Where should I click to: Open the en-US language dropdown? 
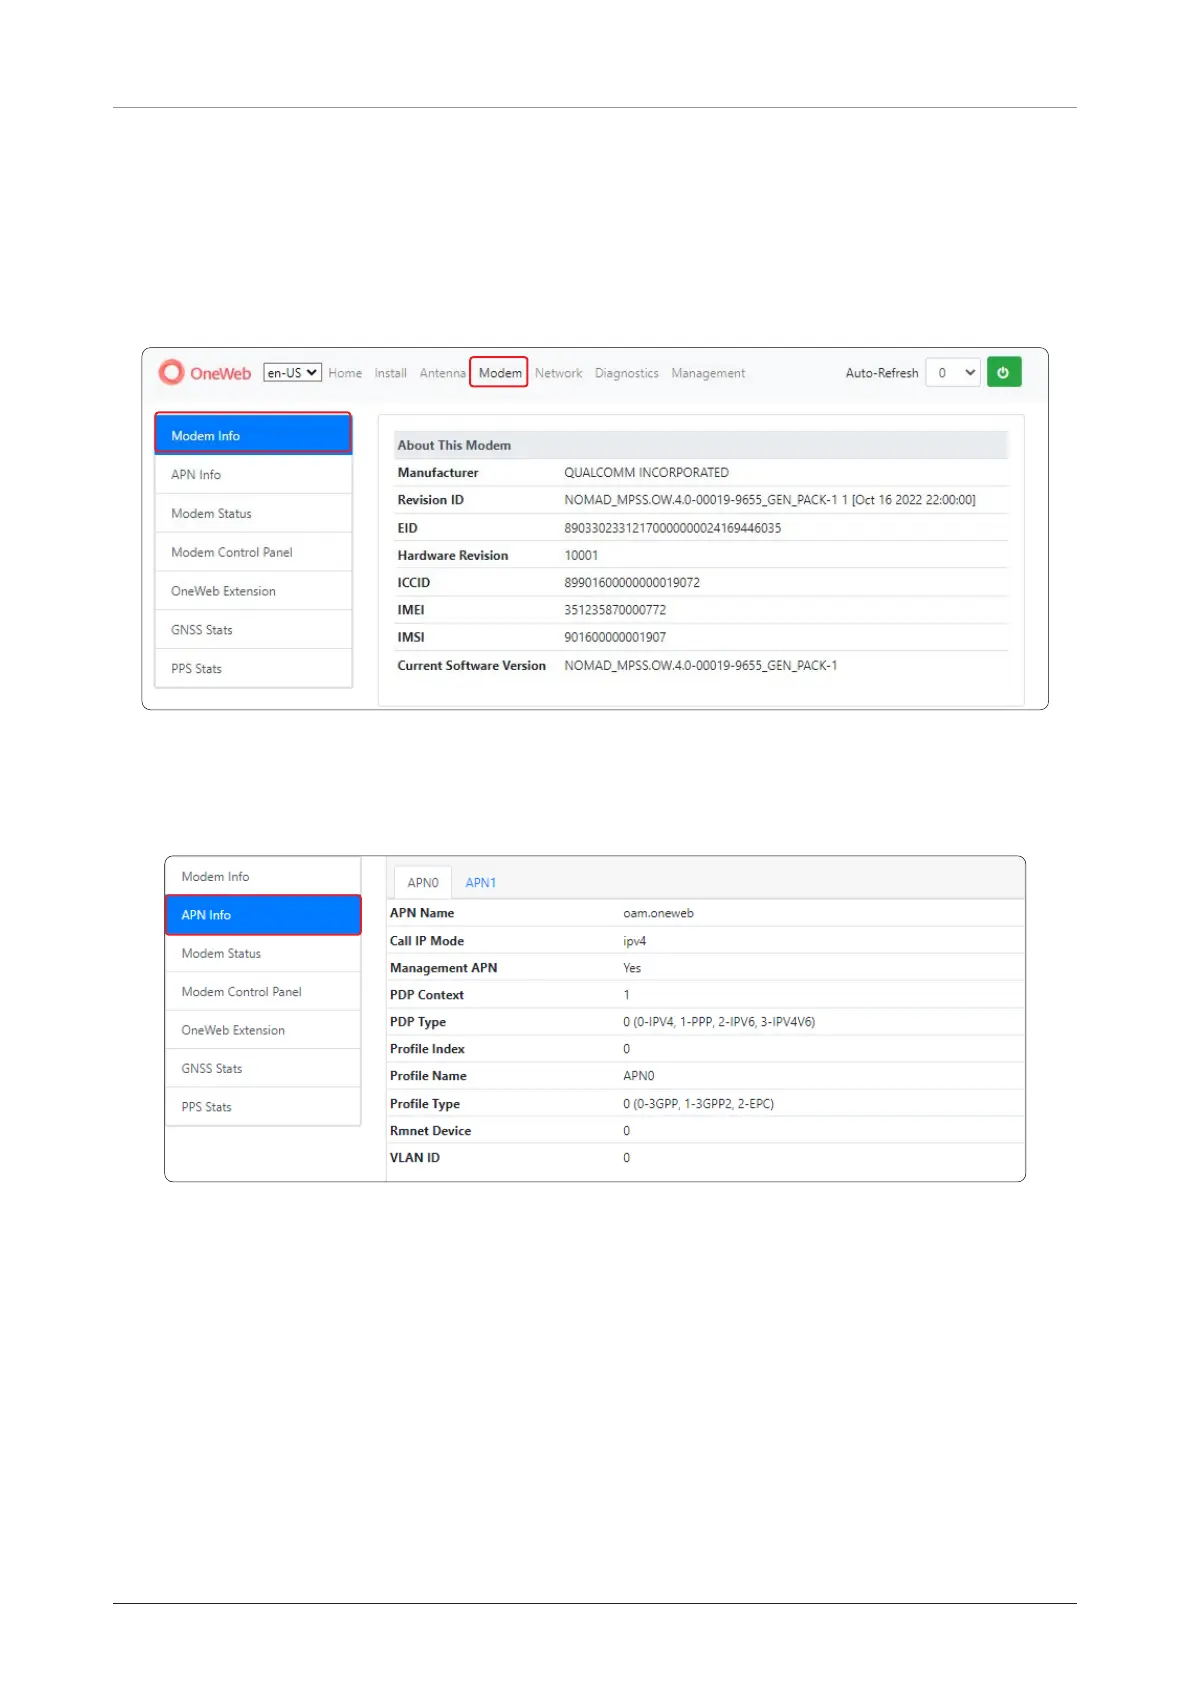pos(292,373)
